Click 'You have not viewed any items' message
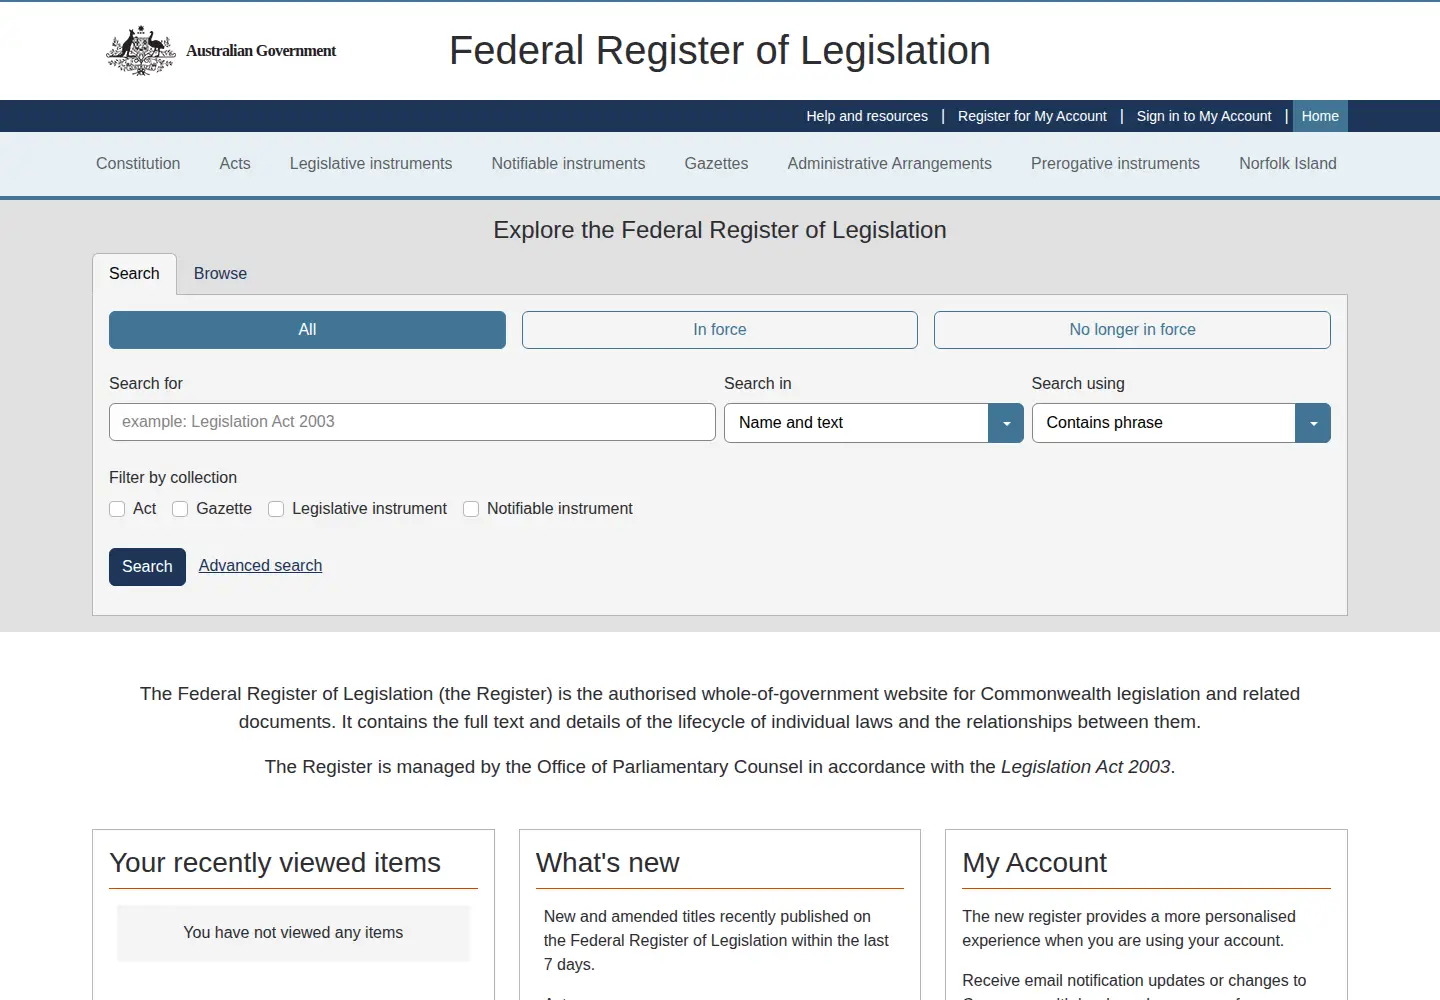 click(293, 933)
